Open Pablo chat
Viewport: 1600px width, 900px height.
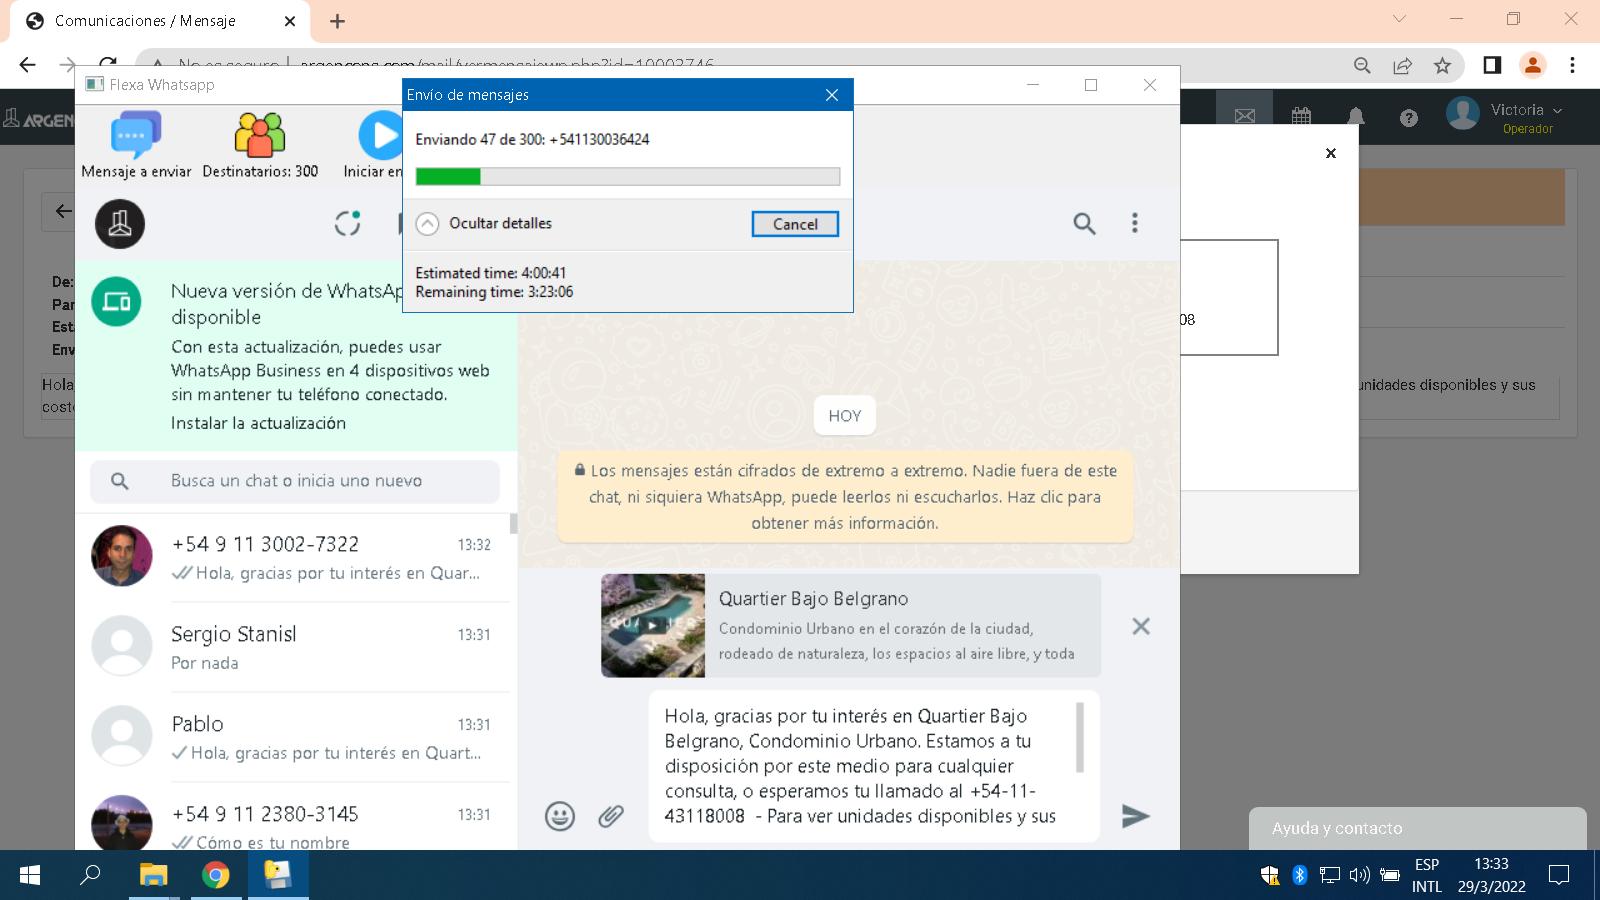(296, 737)
